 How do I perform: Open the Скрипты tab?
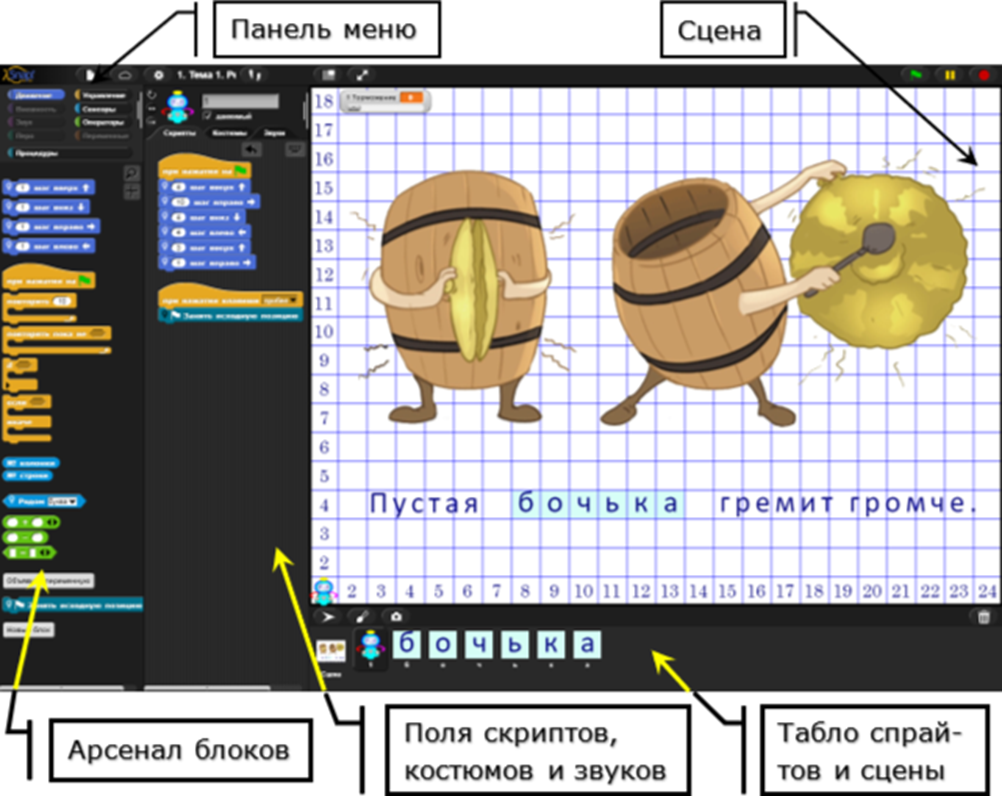coord(178,133)
